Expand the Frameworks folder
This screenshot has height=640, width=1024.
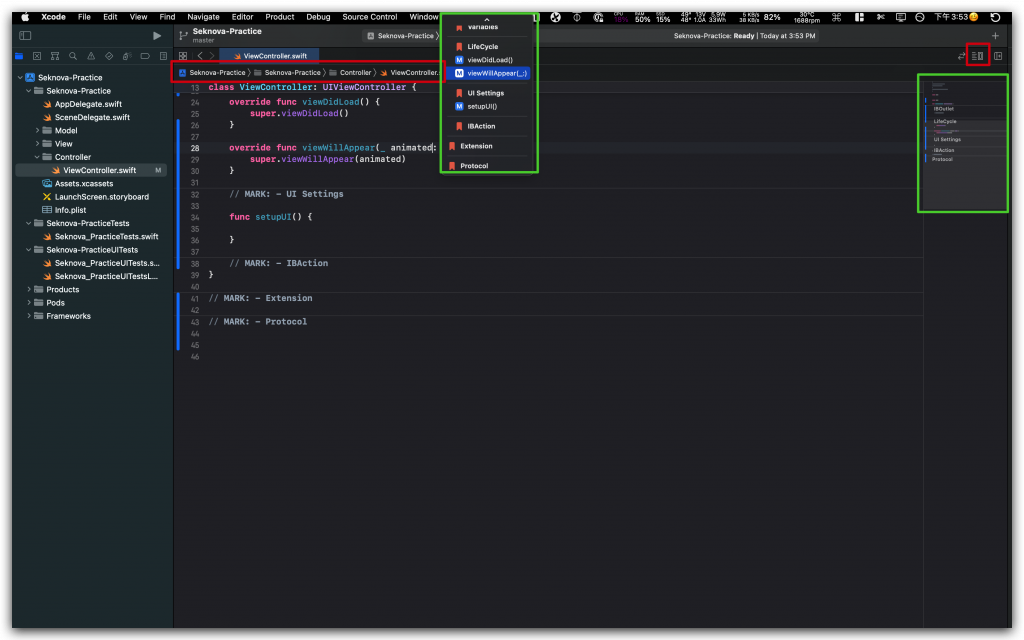coord(29,316)
